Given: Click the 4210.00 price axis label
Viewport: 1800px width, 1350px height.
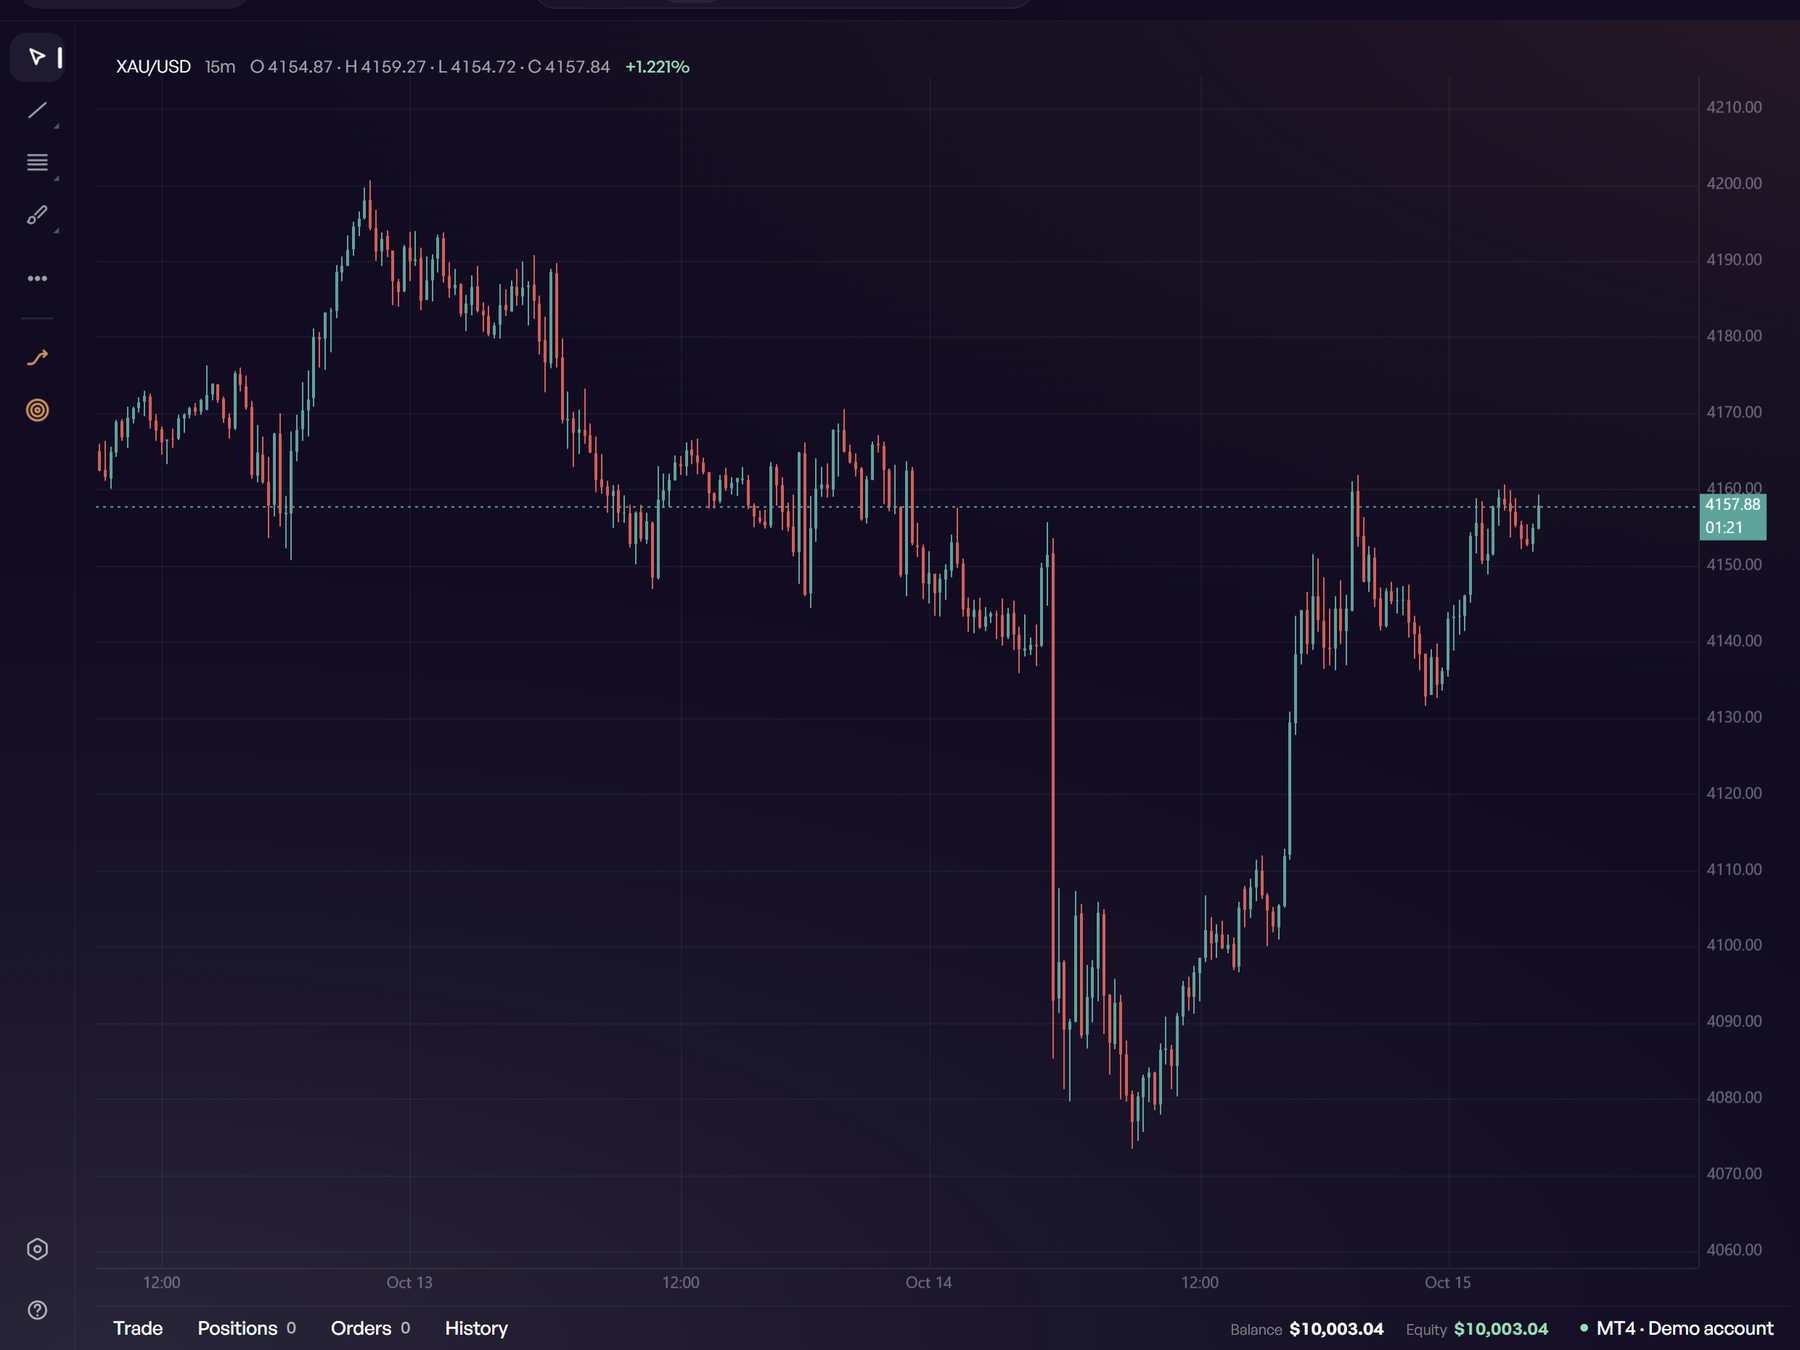Looking at the screenshot, I should (1734, 107).
